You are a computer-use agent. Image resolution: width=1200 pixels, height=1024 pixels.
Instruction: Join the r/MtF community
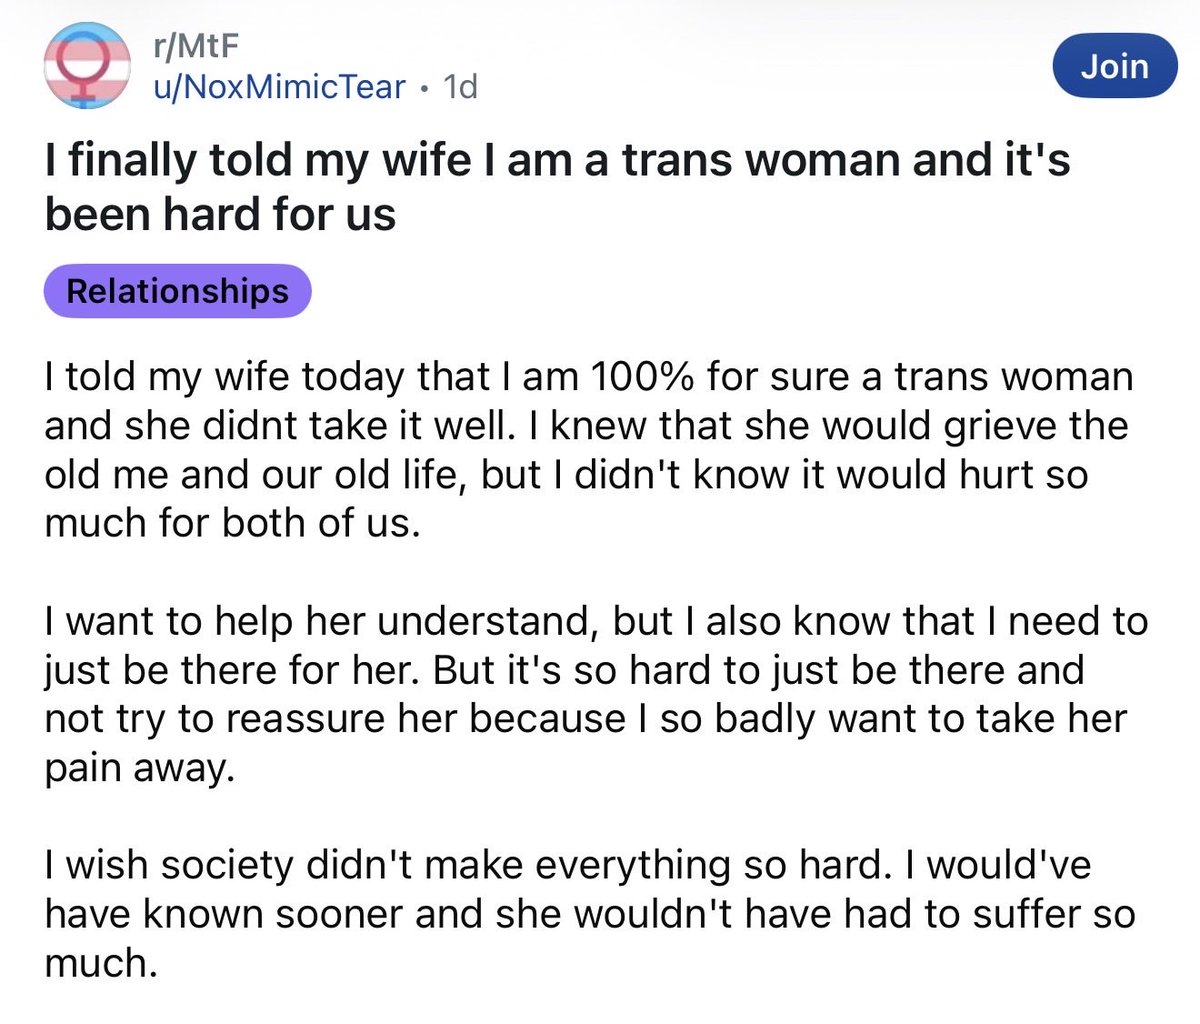[1115, 66]
